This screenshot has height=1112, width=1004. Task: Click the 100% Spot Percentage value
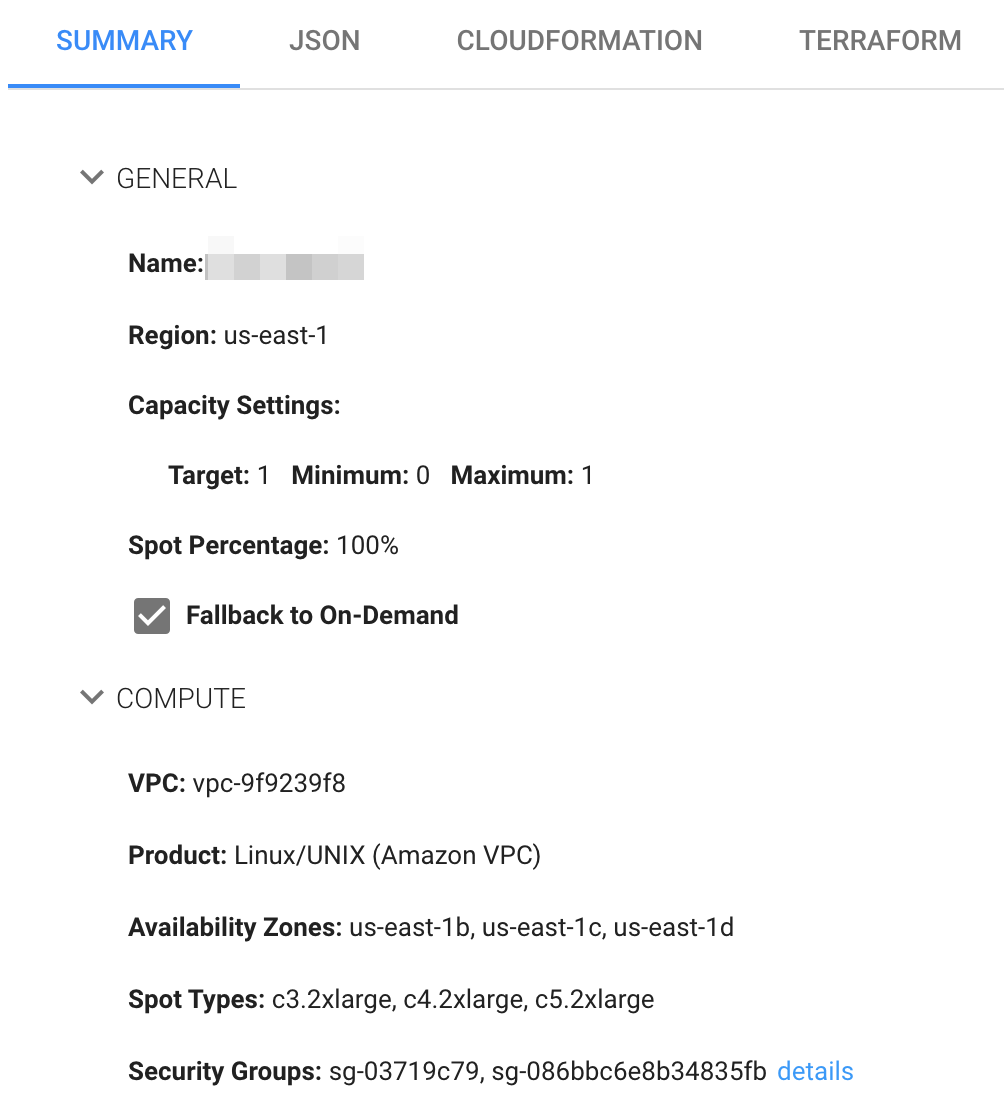pos(368,546)
